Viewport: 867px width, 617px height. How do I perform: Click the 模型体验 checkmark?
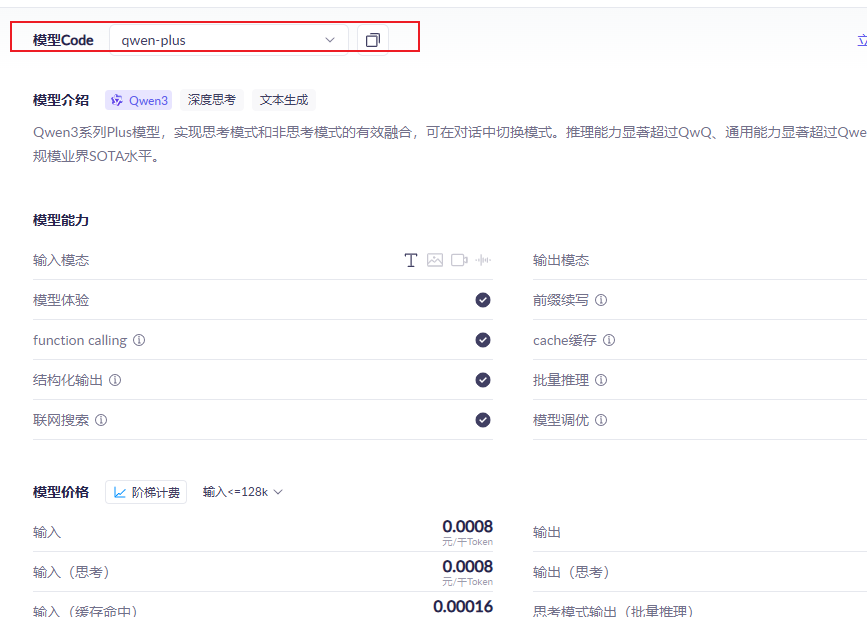pos(483,300)
